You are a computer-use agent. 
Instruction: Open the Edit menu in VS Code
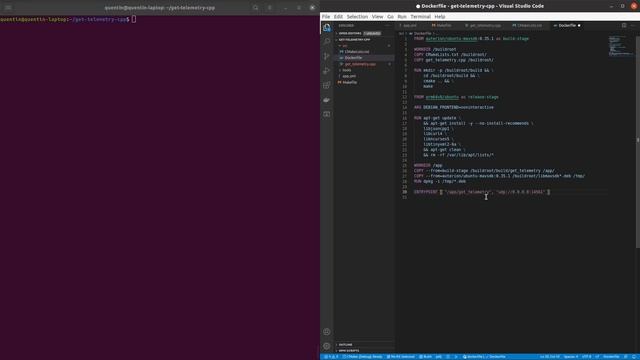tap(338, 17)
